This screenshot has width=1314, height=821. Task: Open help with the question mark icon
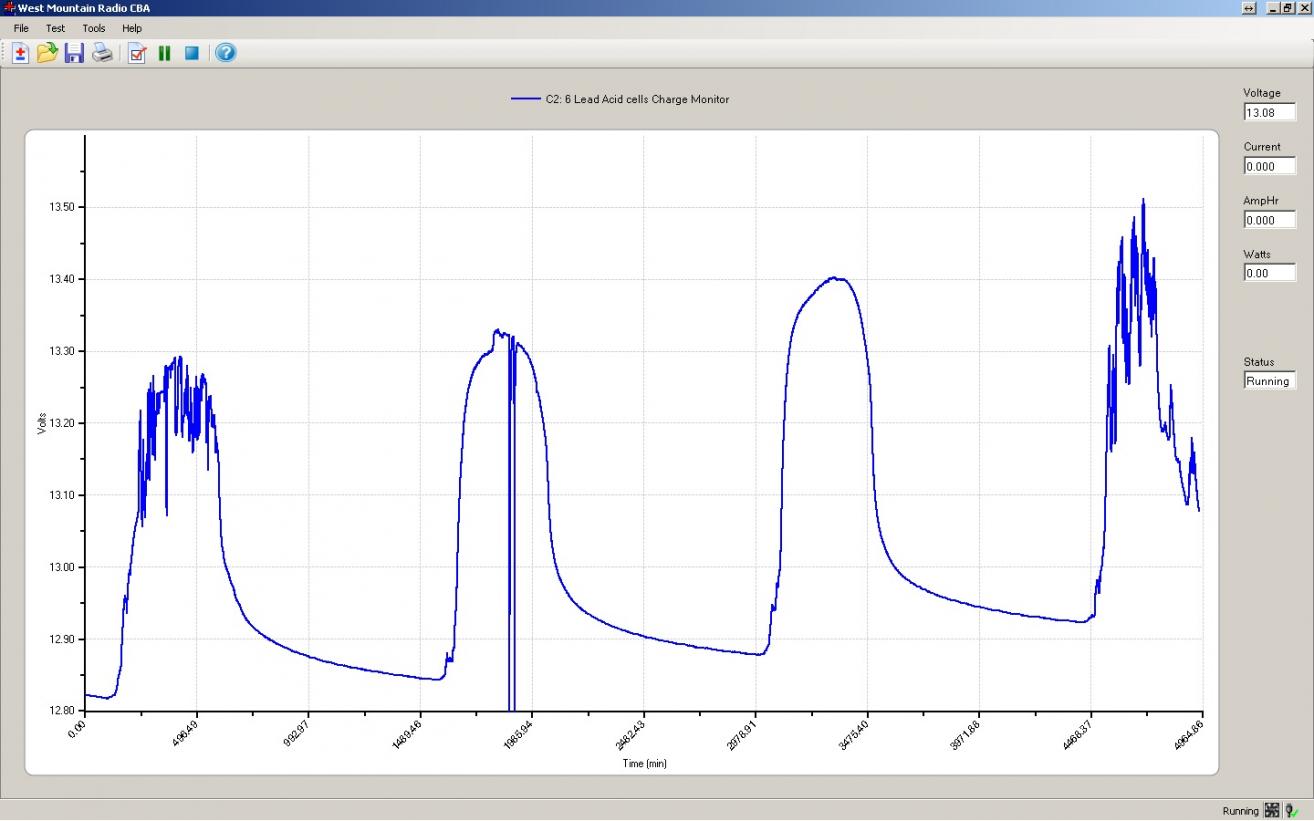226,53
